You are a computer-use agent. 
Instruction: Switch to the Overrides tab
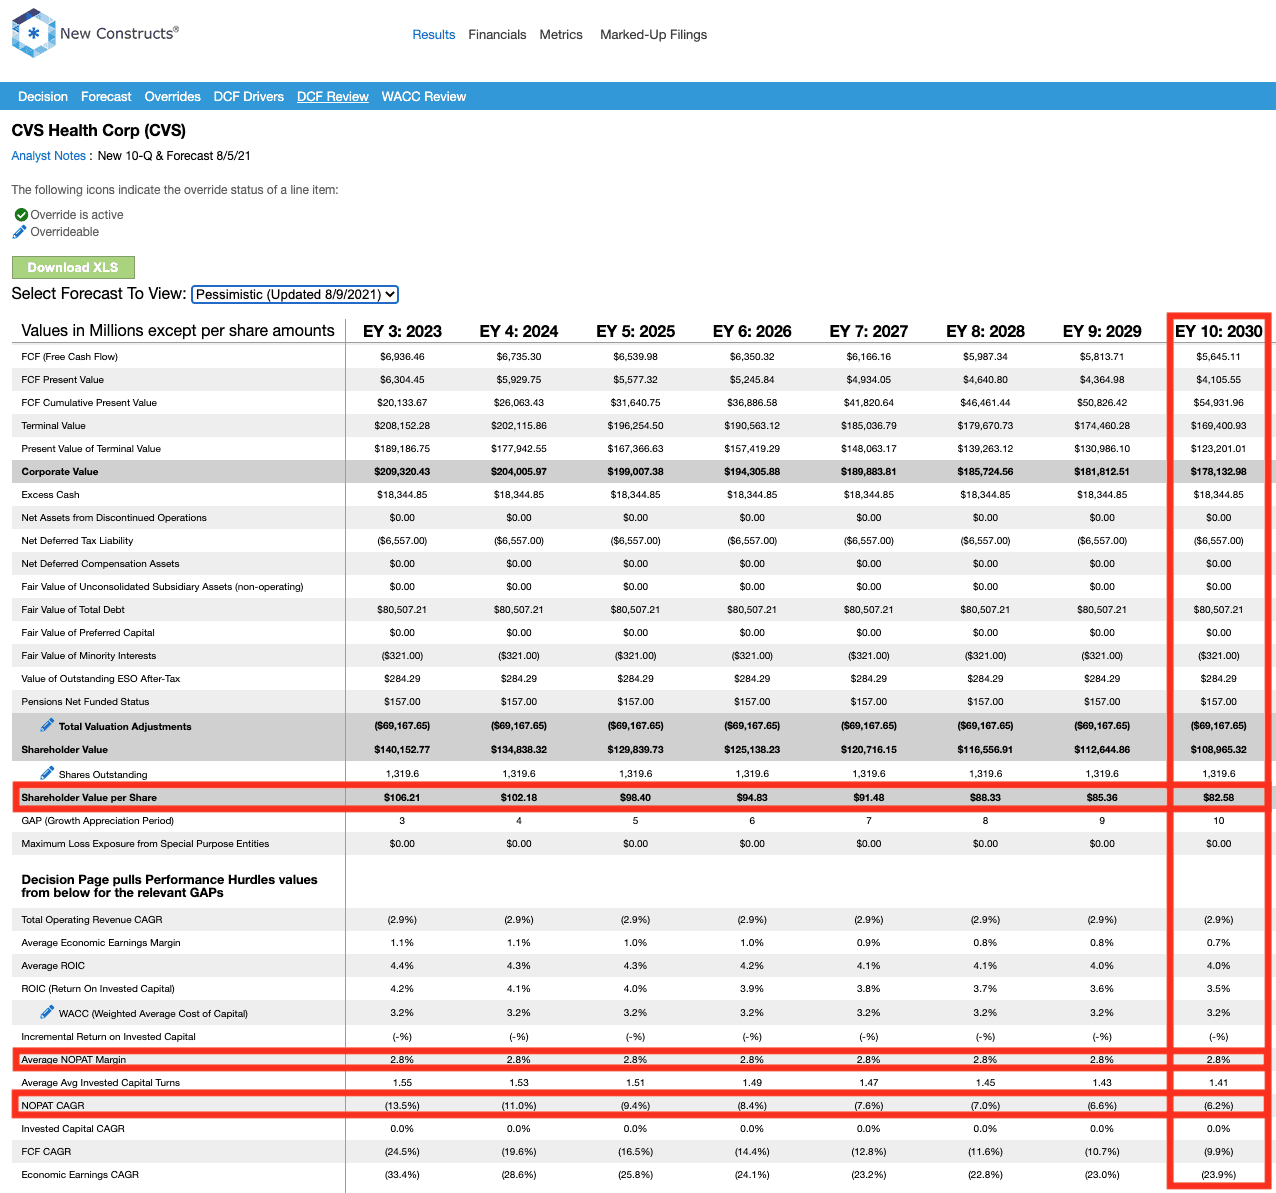[x=173, y=97]
